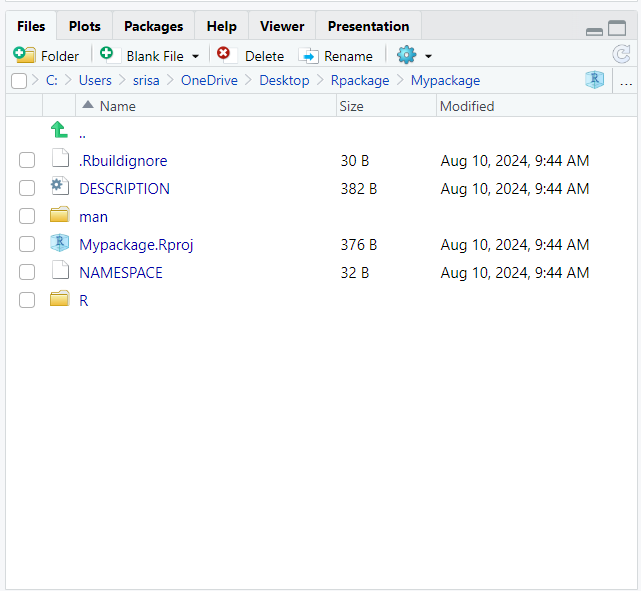Open the DESCRIPTION file
Image resolution: width=641 pixels, height=591 pixels.
(124, 188)
